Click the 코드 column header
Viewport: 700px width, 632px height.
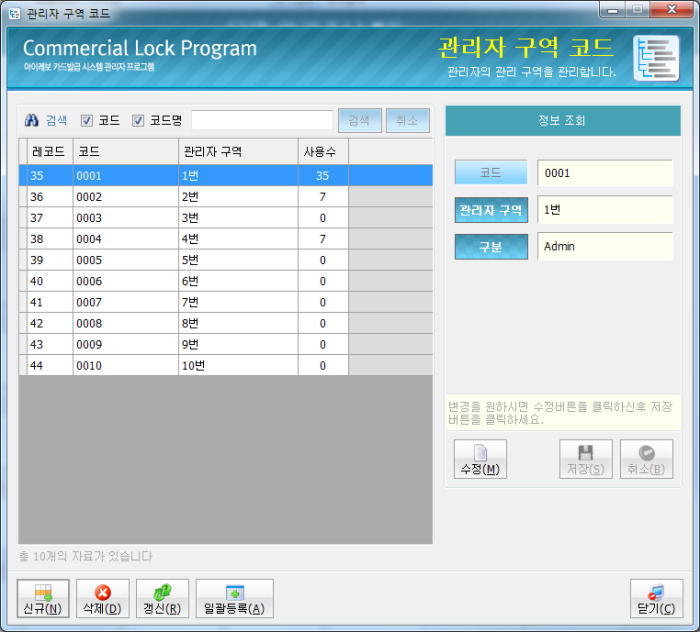pyautogui.click(x=125, y=152)
